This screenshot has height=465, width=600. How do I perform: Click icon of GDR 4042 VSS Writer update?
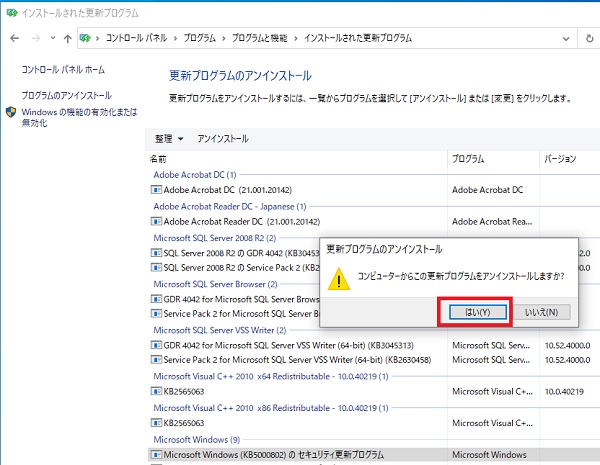pos(156,346)
